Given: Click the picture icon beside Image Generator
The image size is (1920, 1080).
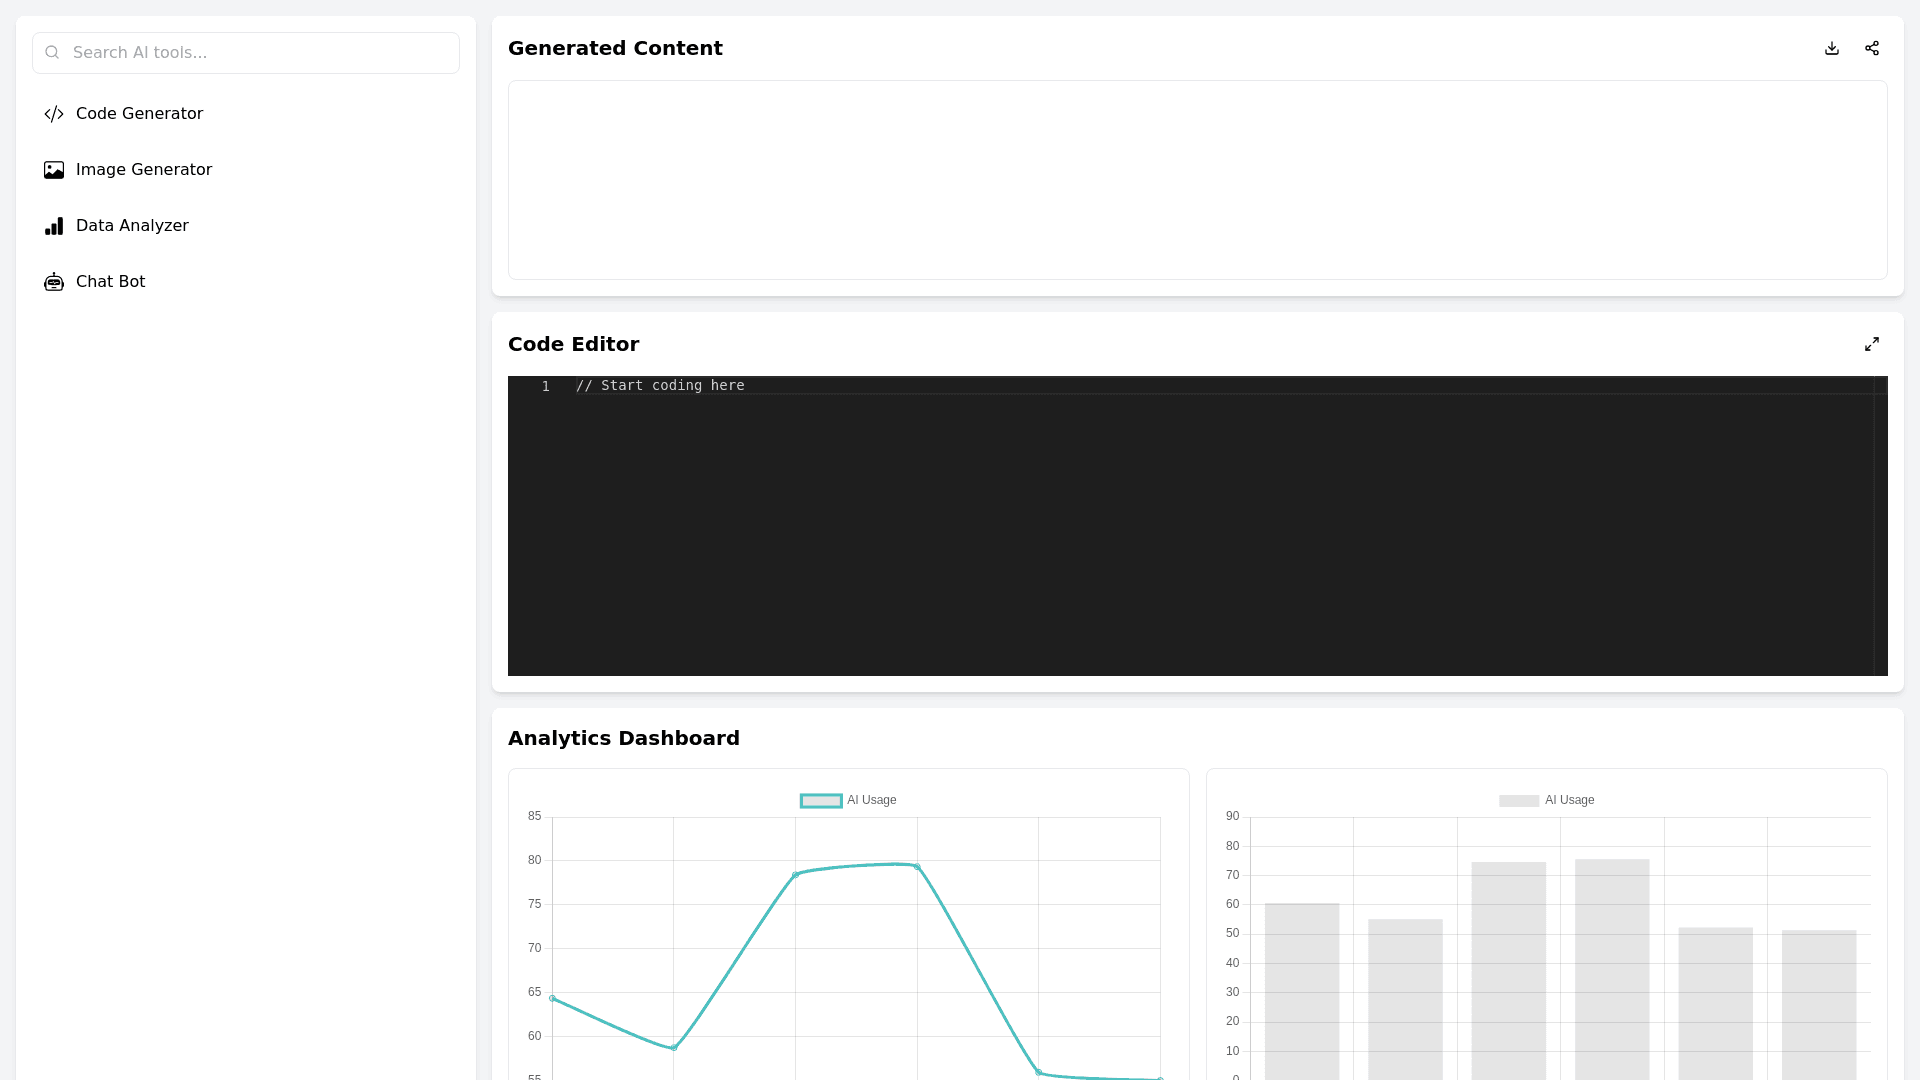Looking at the screenshot, I should pyautogui.click(x=54, y=170).
